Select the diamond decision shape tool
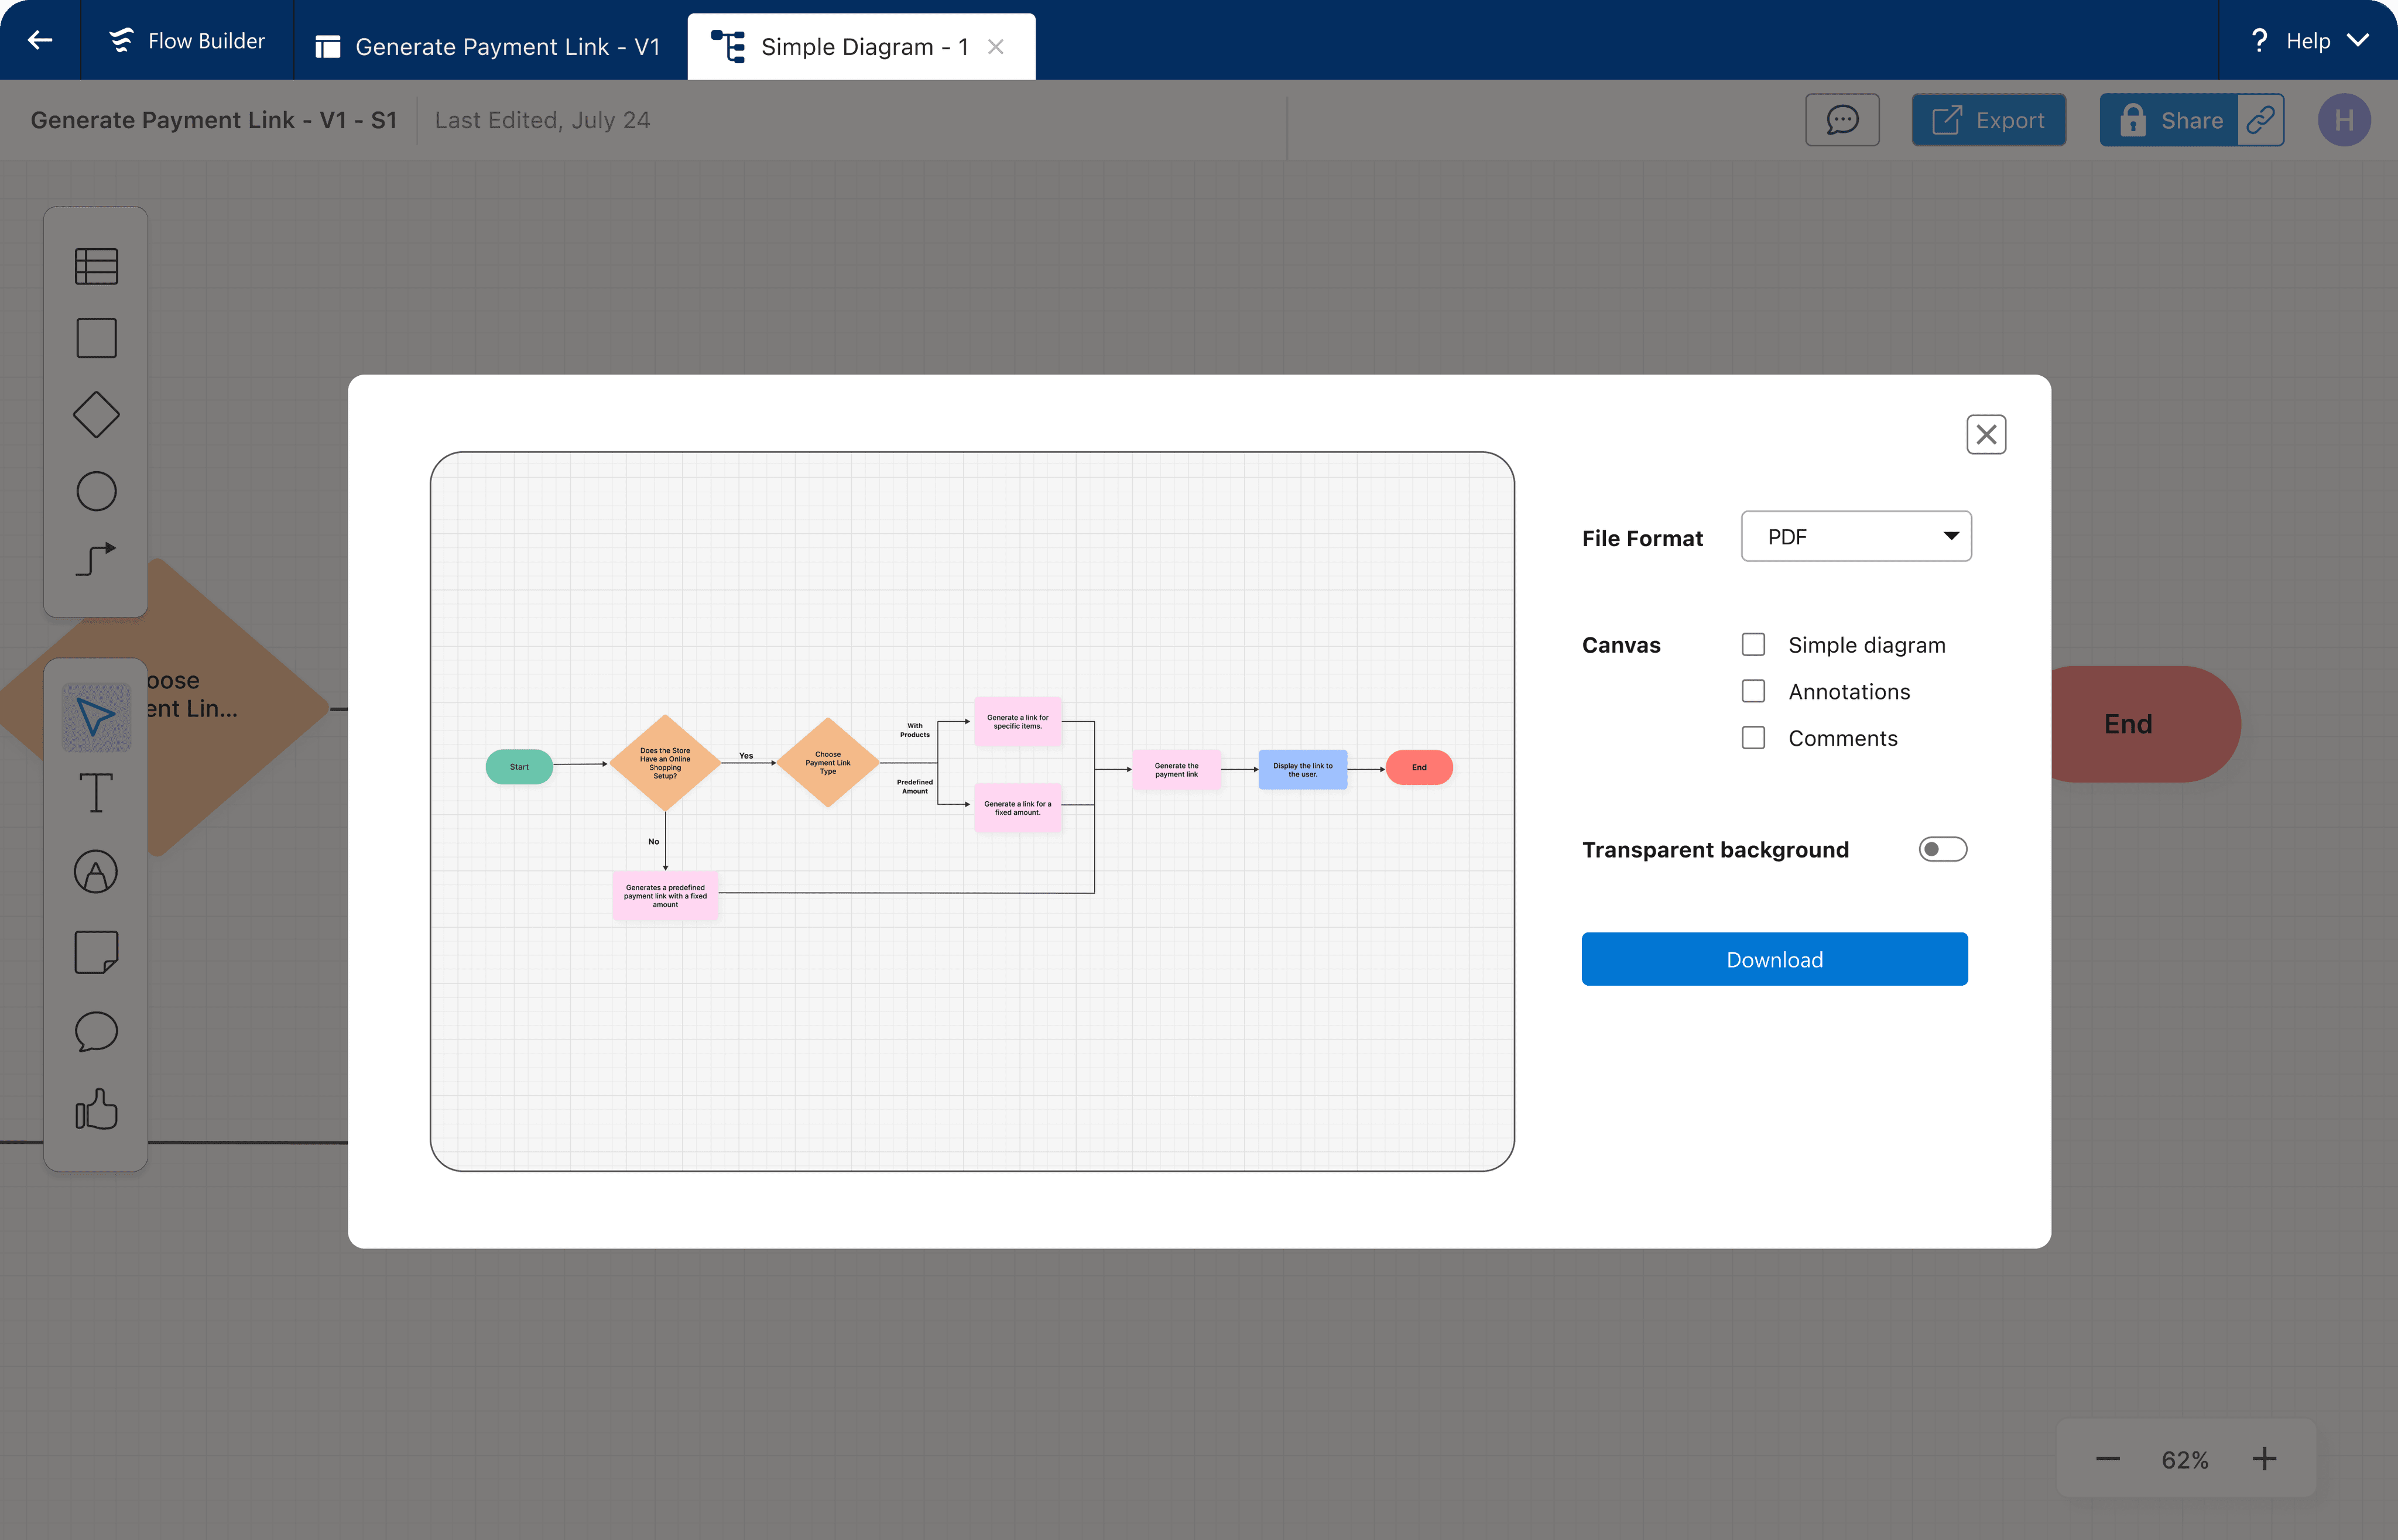The width and height of the screenshot is (2398, 1540). [96, 415]
